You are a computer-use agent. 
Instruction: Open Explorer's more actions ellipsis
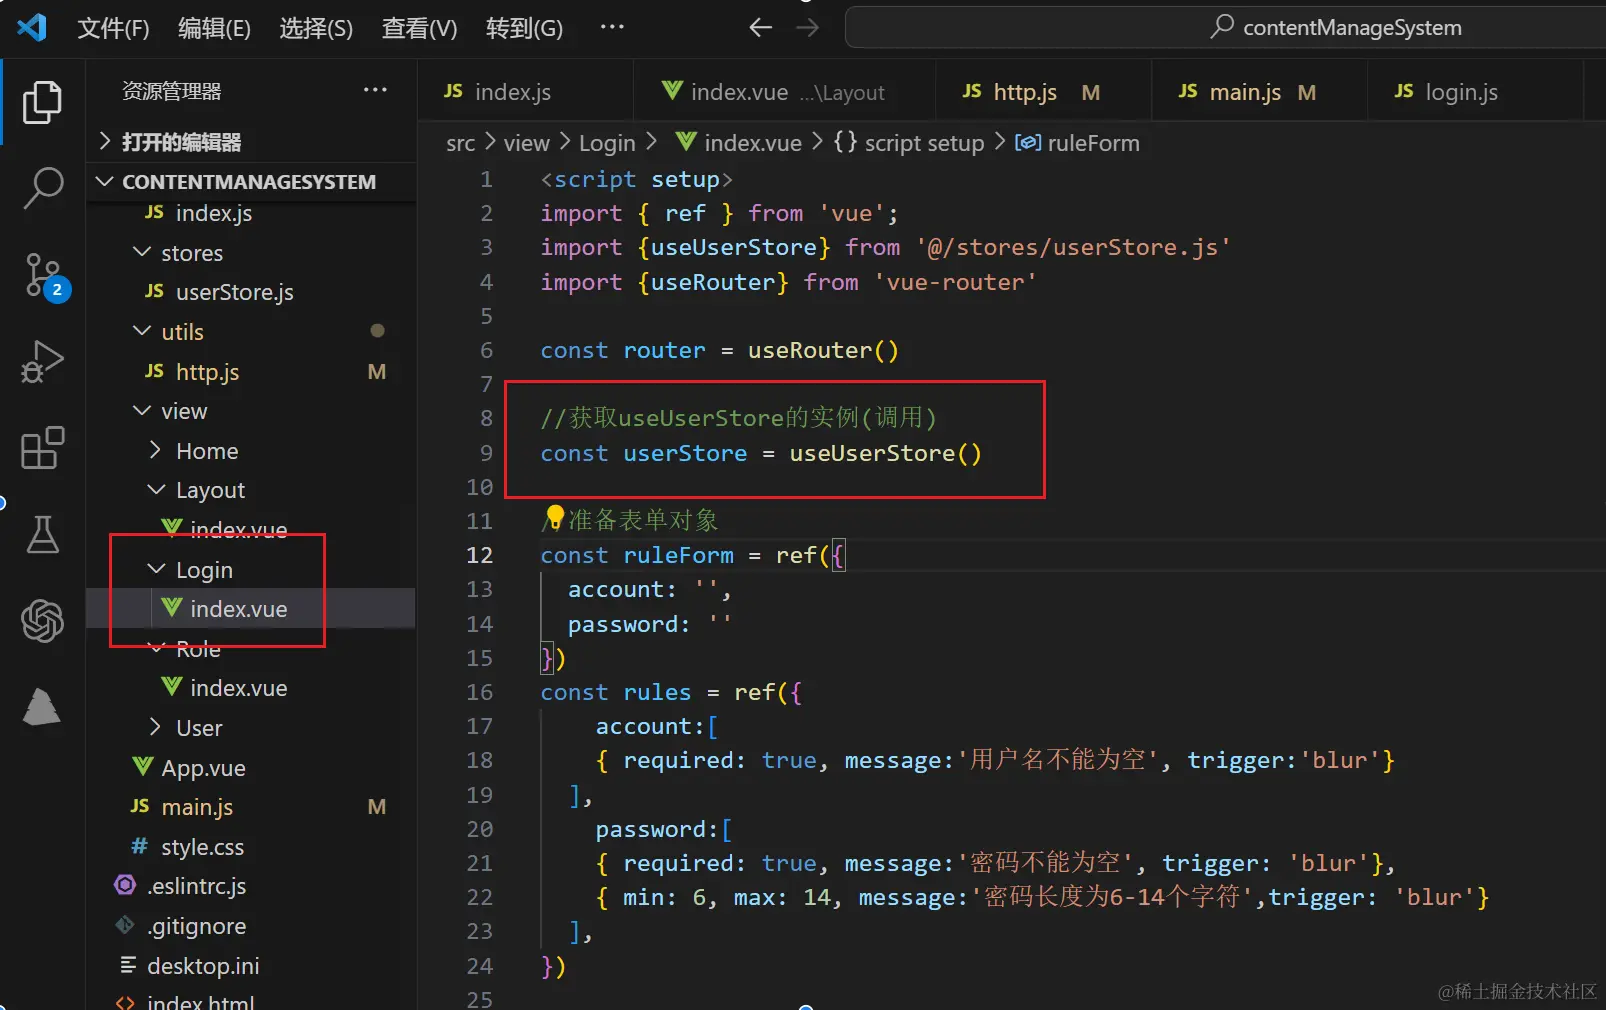pyautogui.click(x=375, y=90)
